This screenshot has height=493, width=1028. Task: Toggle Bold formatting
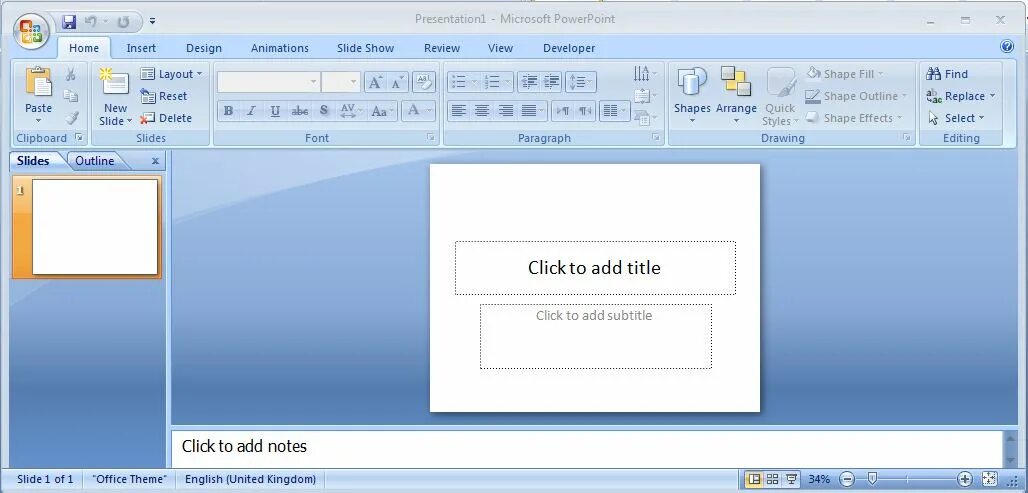228,111
